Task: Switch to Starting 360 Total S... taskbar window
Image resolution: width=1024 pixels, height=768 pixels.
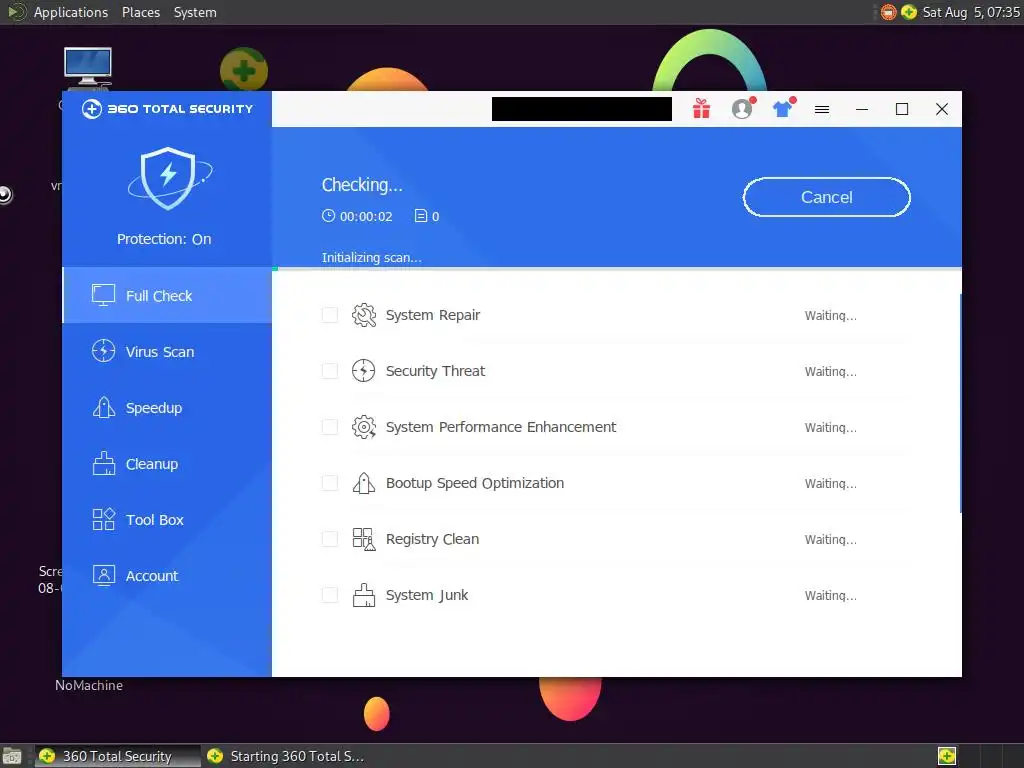Action: [x=285, y=756]
